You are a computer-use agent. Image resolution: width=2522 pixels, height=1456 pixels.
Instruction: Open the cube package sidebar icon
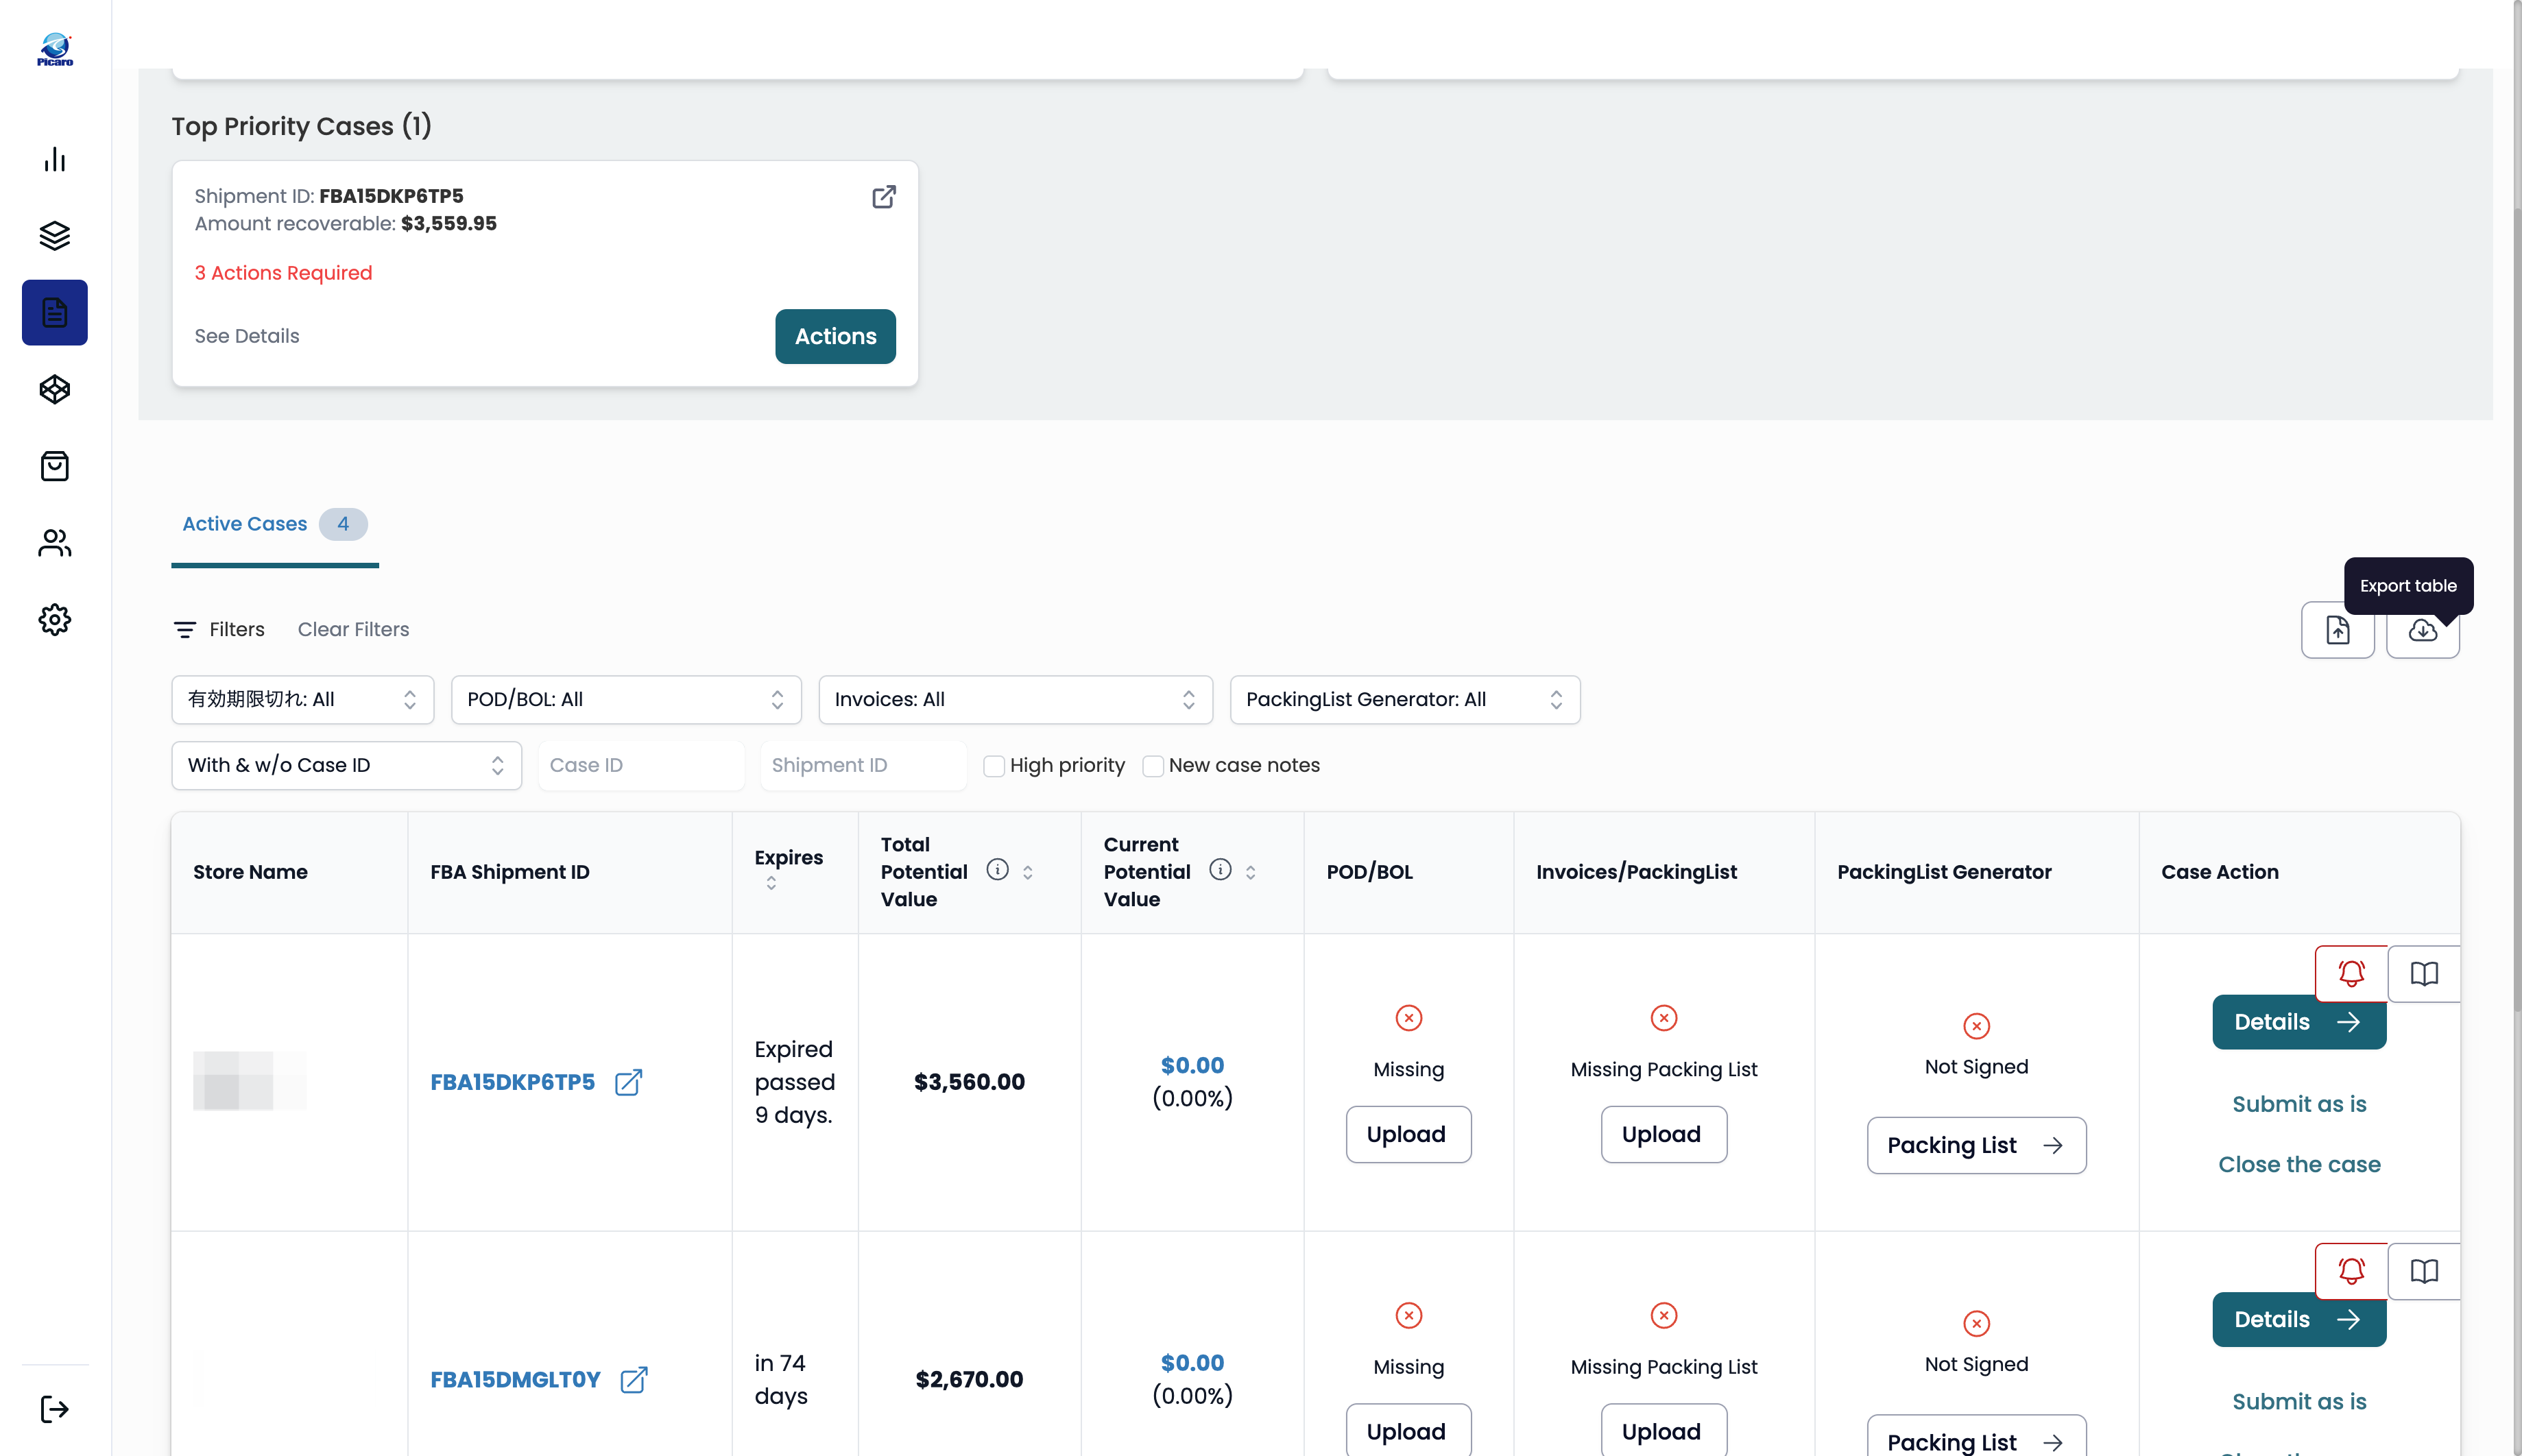55,389
